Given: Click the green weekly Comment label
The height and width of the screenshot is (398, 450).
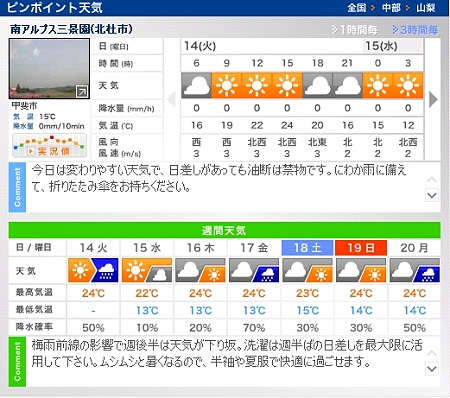Looking at the screenshot, I should click(x=17, y=362).
